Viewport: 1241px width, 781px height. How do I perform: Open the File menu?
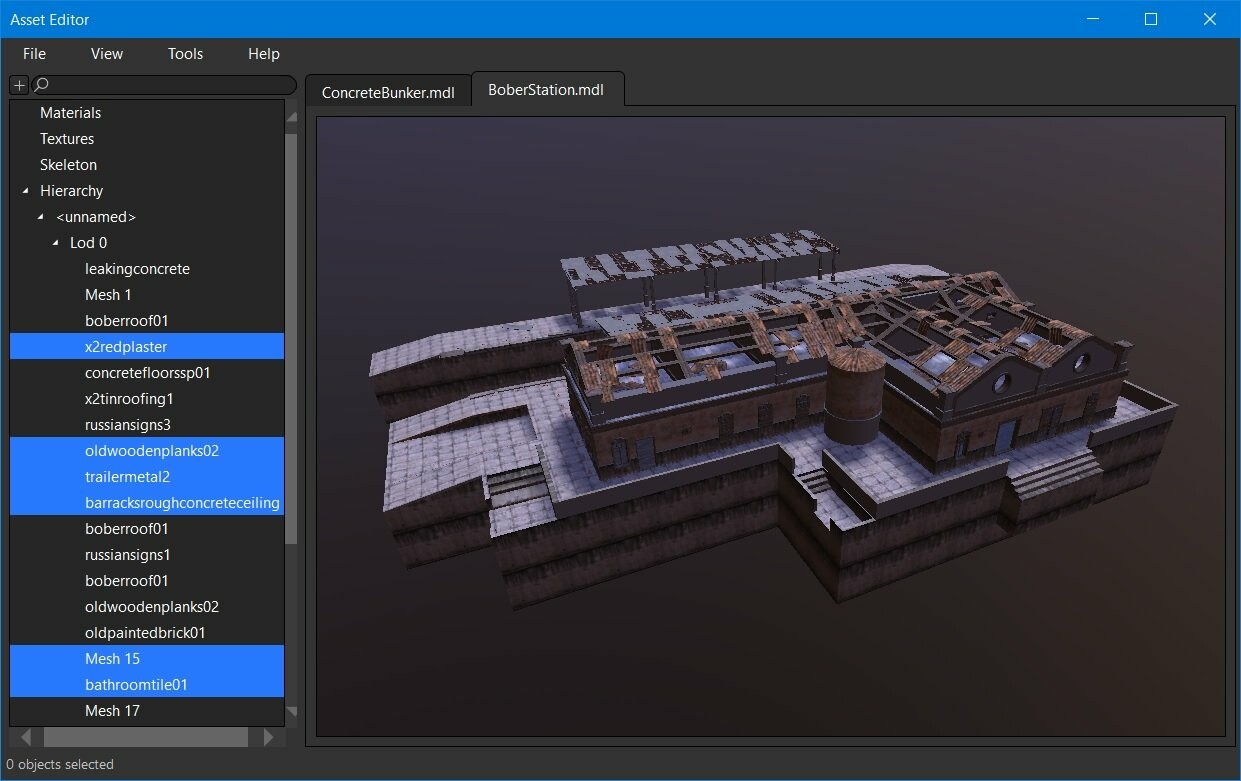34,54
